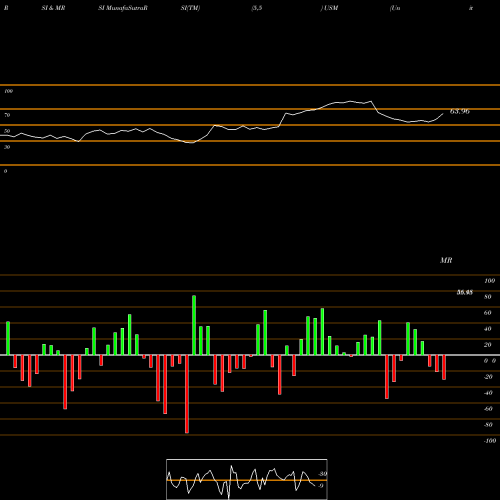The image size is (500, 500).
Task: Click the '(5,5' parameter text
Action: (257, 8)
